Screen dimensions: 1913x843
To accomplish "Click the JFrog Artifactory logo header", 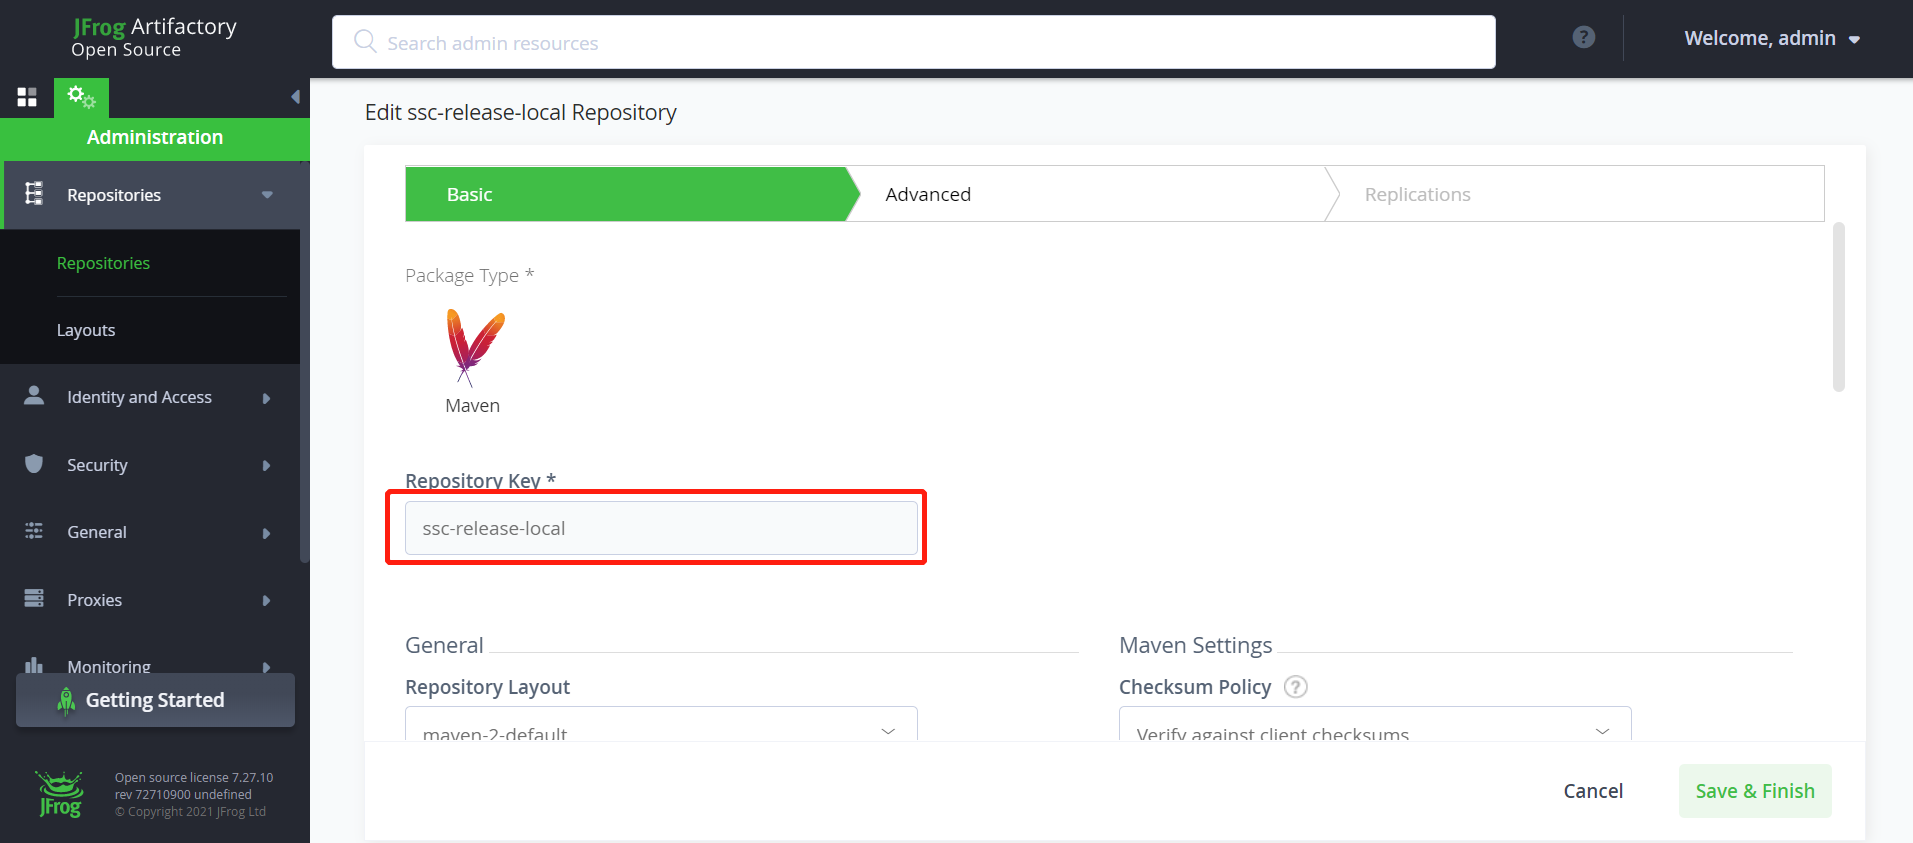I will coord(154,37).
